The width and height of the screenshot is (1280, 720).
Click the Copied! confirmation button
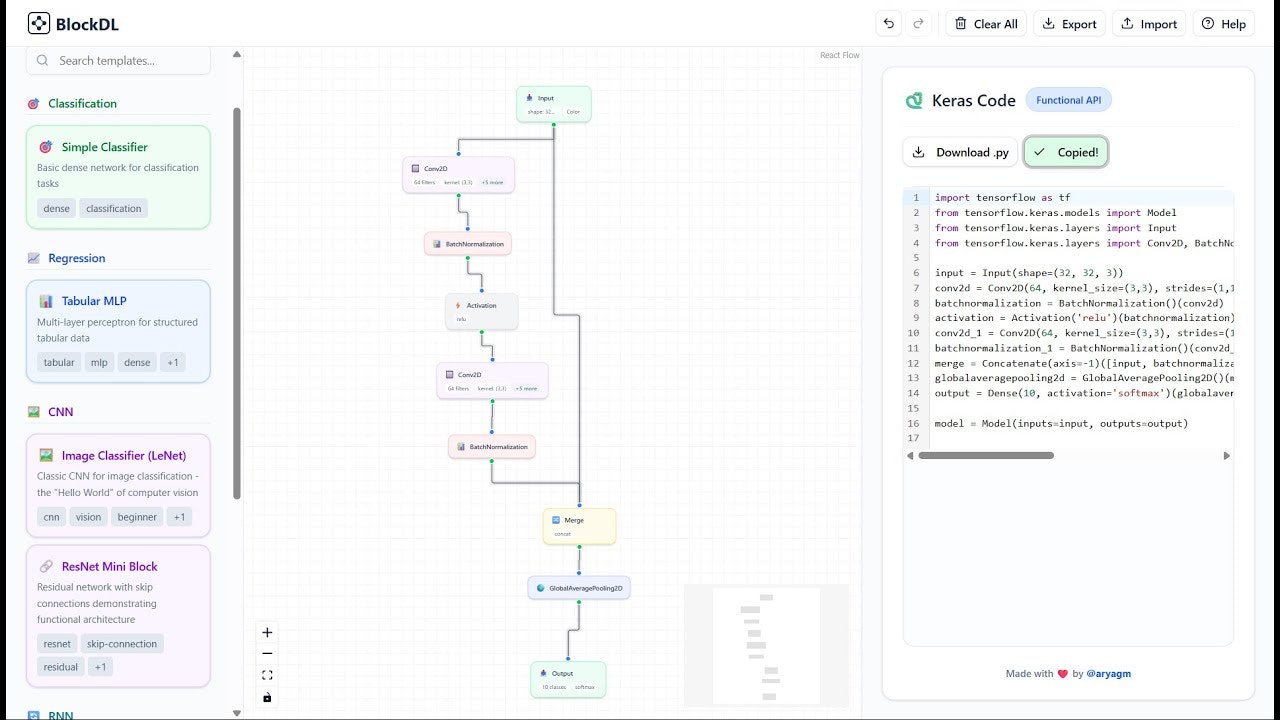pyautogui.click(x=1065, y=152)
